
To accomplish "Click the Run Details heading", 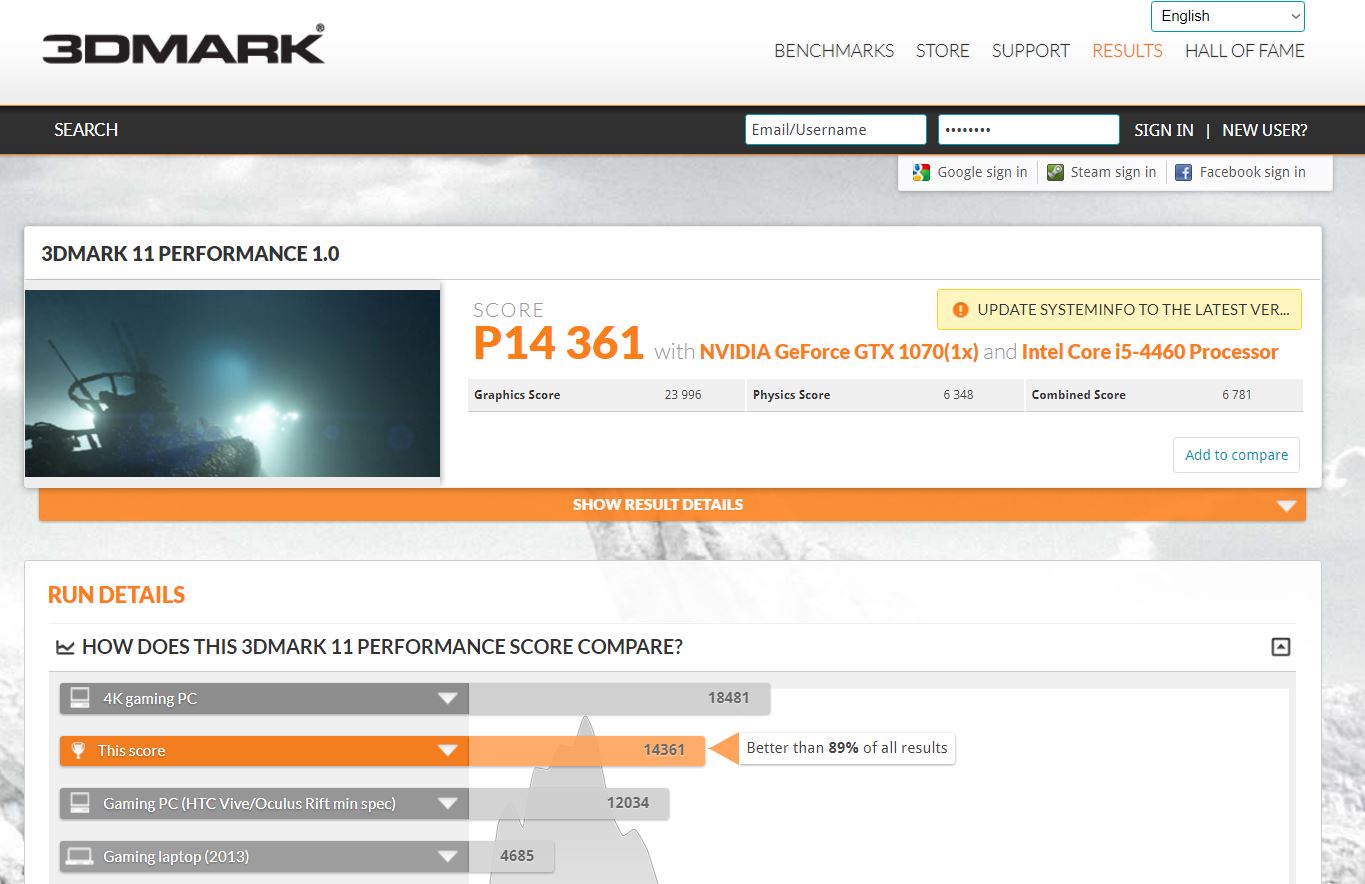I will pyautogui.click(x=116, y=595).
